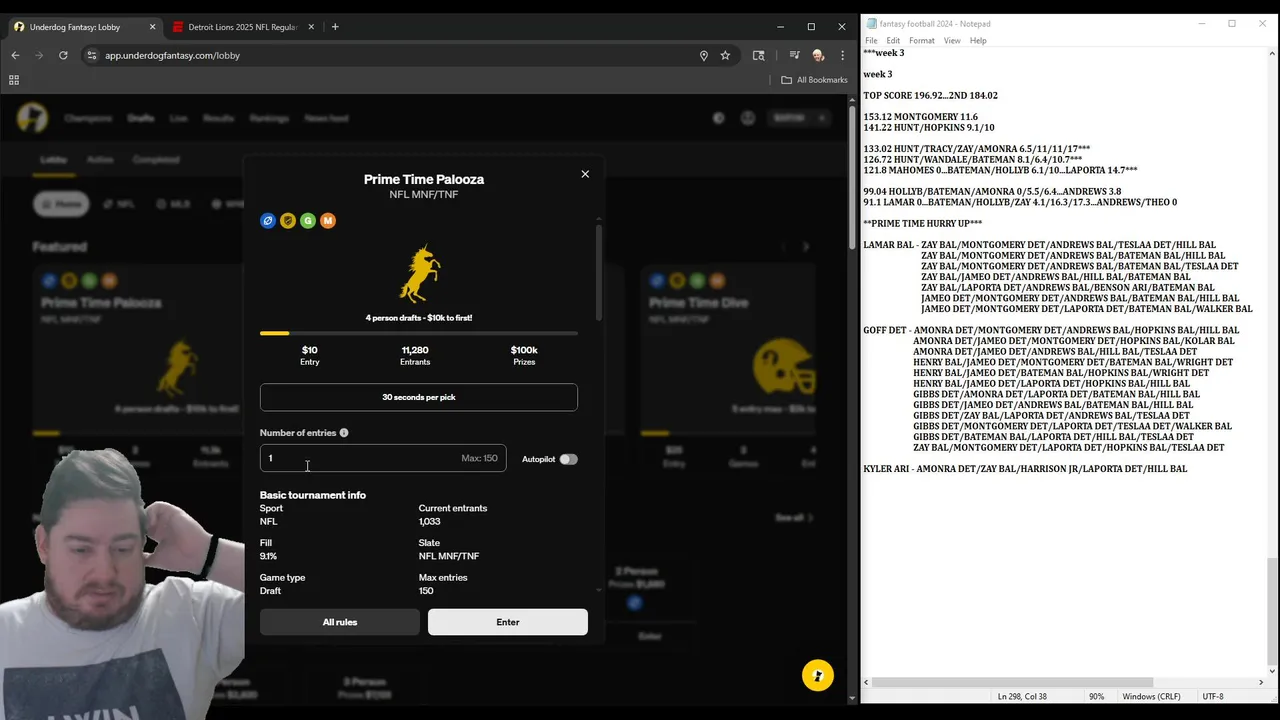Click the 153.12 MONTGOMERY 11.6 line
Viewport: 1280px width, 720px height.
pos(920,117)
